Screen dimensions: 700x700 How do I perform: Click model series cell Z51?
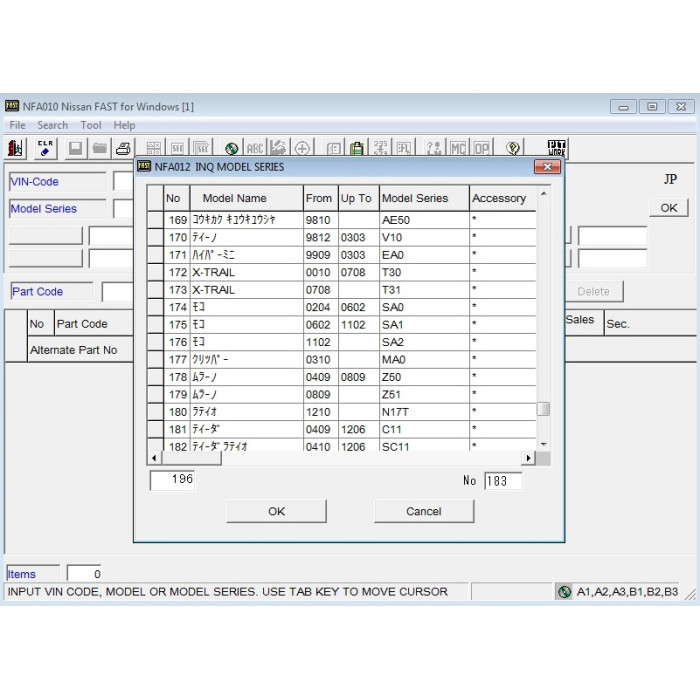tap(424, 394)
